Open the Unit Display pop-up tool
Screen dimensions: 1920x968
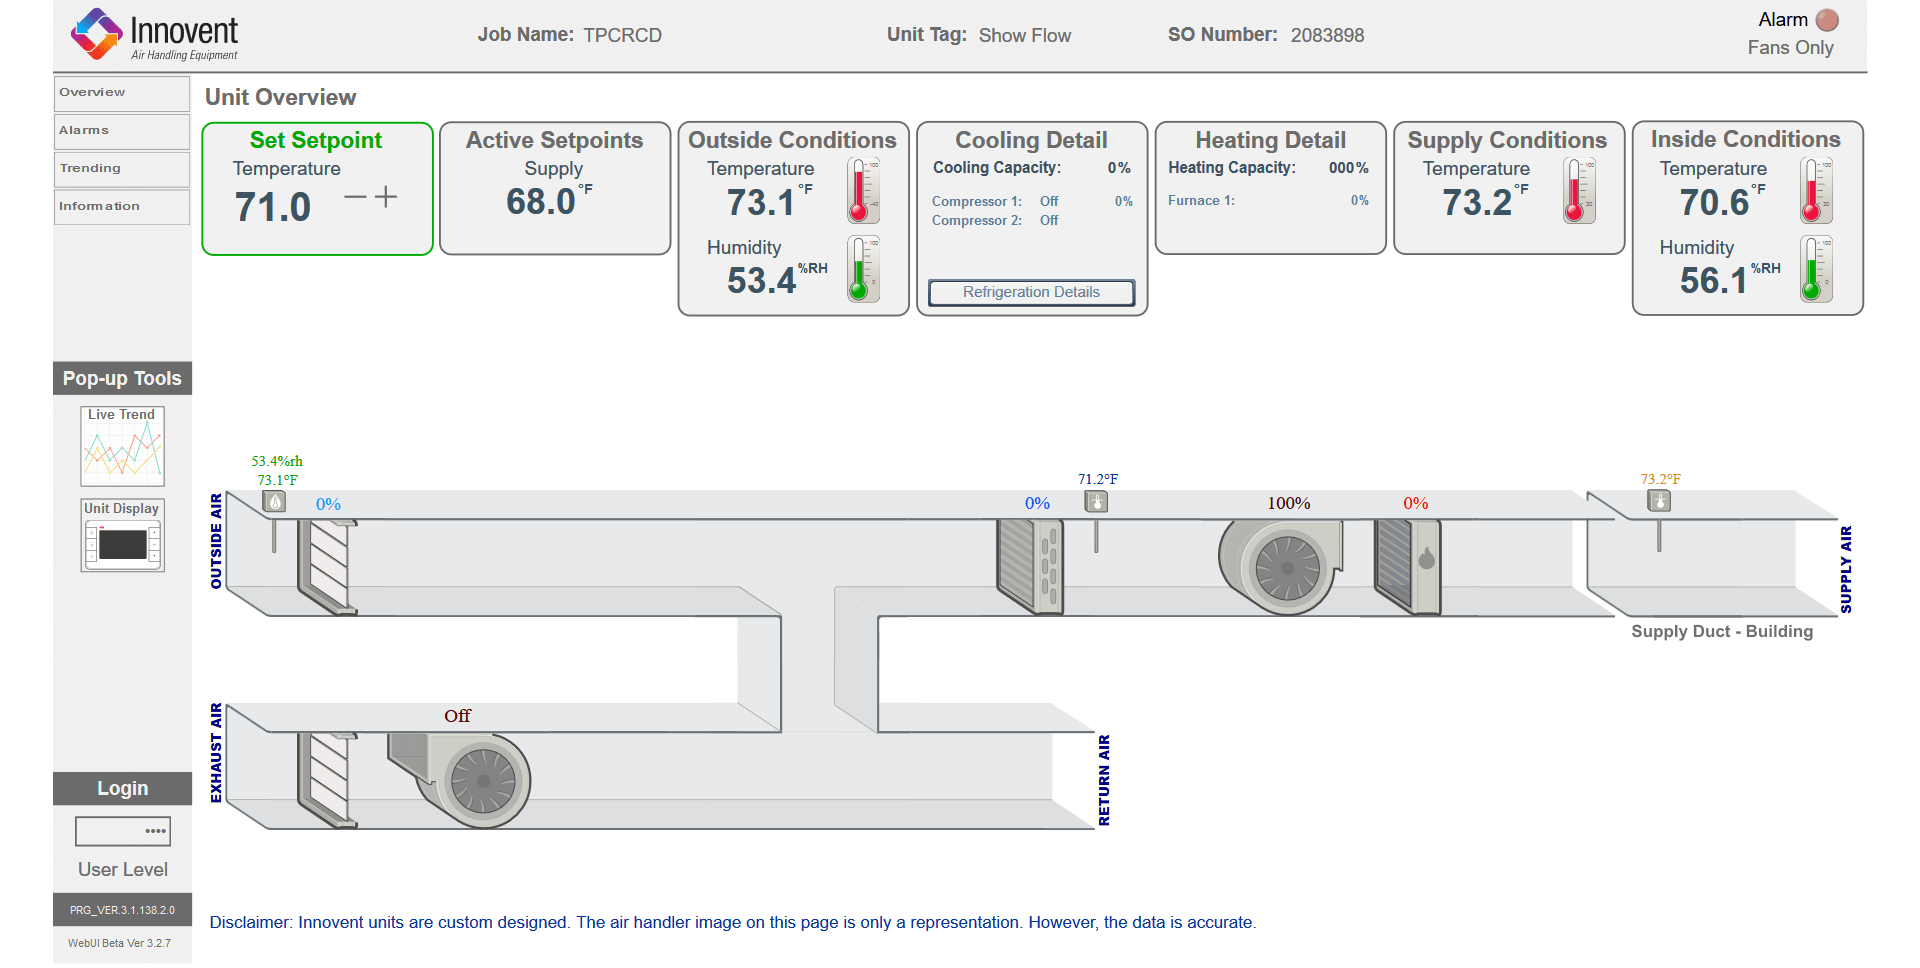tap(122, 536)
